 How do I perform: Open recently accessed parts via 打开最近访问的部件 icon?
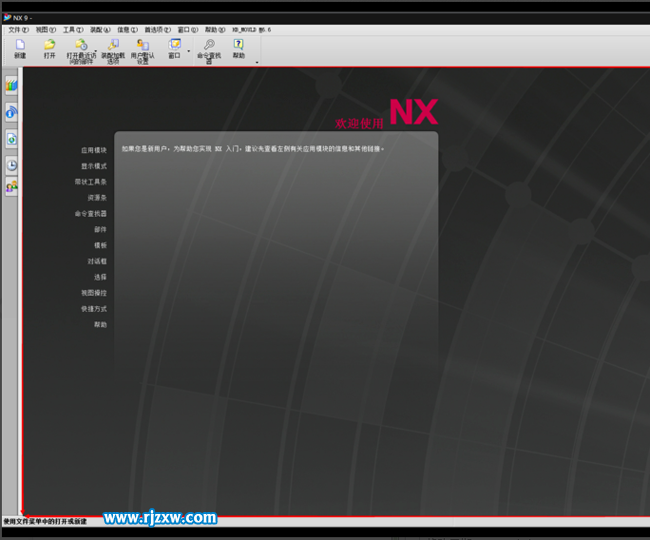(81, 44)
